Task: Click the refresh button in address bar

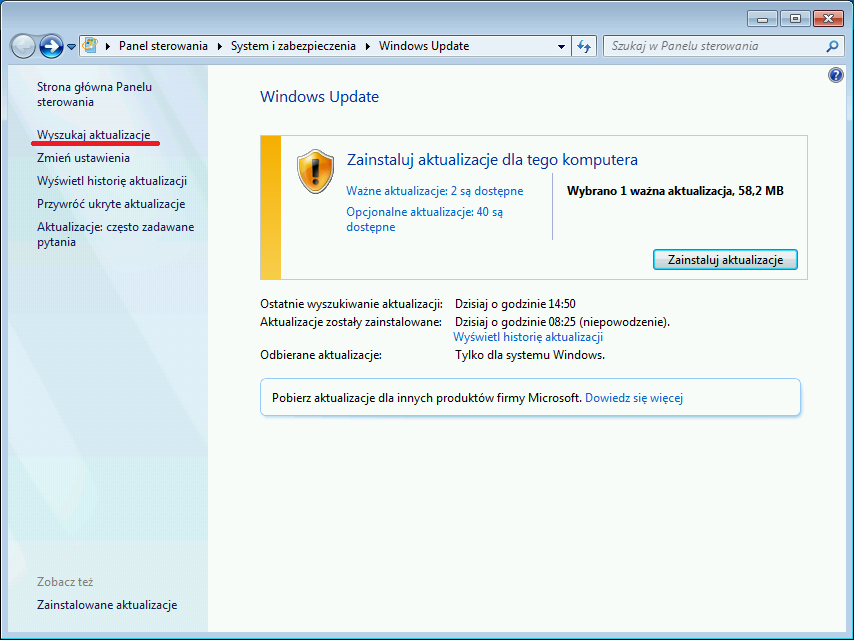Action: (584, 47)
